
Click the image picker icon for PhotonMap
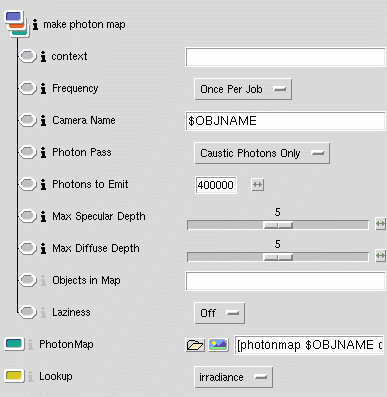(x=218, y=345)
